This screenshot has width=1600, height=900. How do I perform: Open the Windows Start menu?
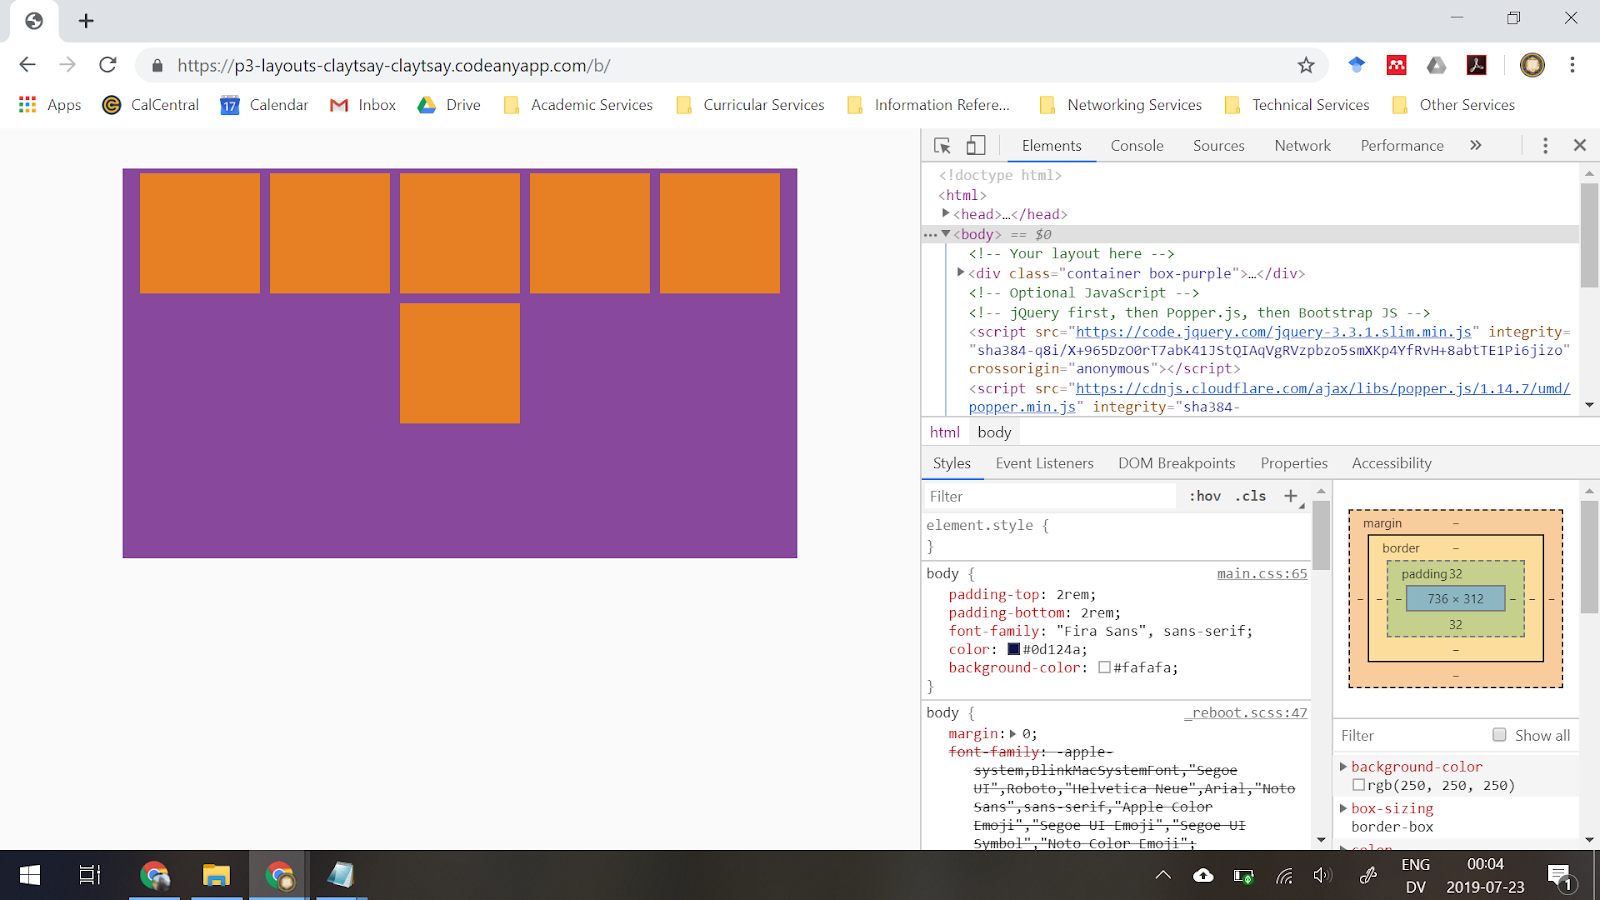click(x=30, y=875)
